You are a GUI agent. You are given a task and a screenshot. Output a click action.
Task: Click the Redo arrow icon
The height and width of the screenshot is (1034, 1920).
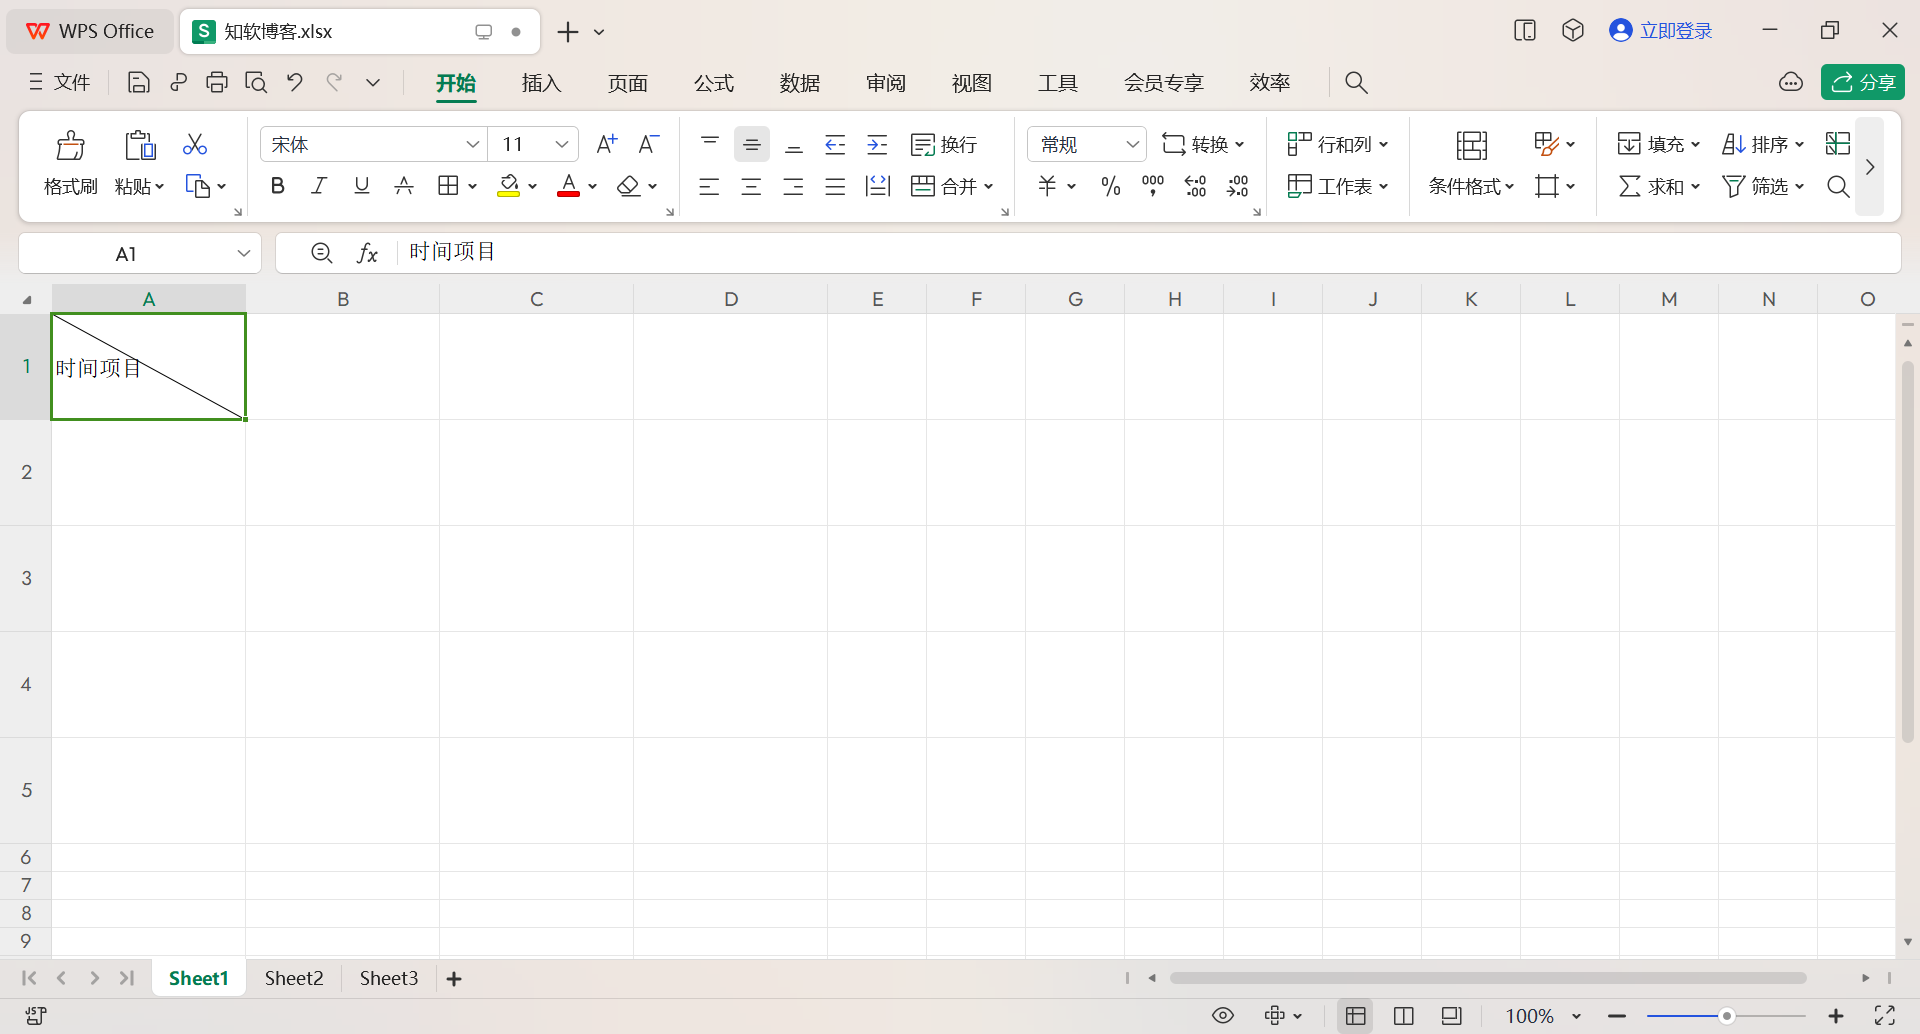click(x=334, y=82)
